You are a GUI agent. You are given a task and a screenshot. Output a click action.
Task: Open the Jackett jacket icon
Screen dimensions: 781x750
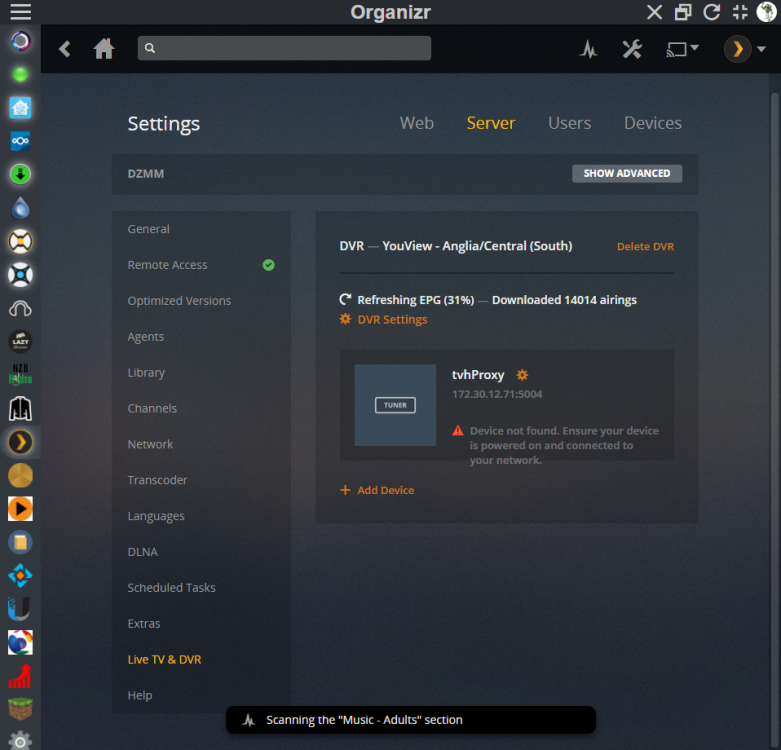click(x=20, y=408)
